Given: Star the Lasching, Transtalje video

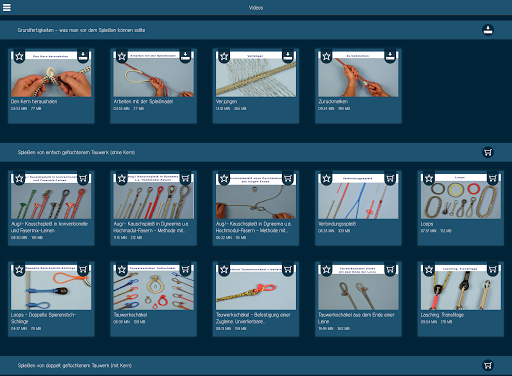Looking at the screenshot, I should tap(429, 270).
